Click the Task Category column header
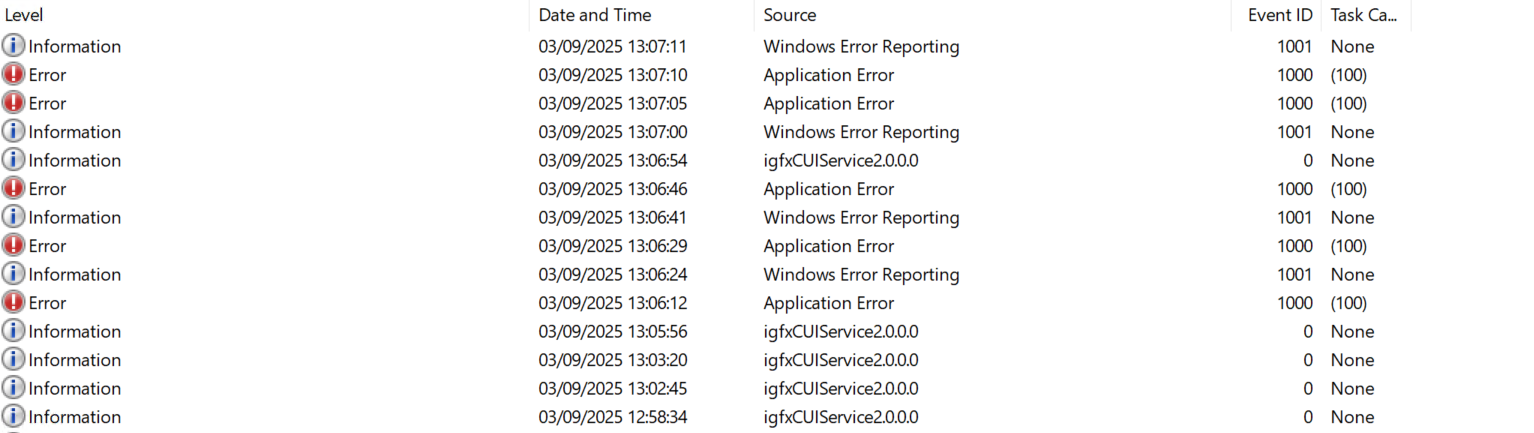The image size is (1534, 433). point(1366,15)
